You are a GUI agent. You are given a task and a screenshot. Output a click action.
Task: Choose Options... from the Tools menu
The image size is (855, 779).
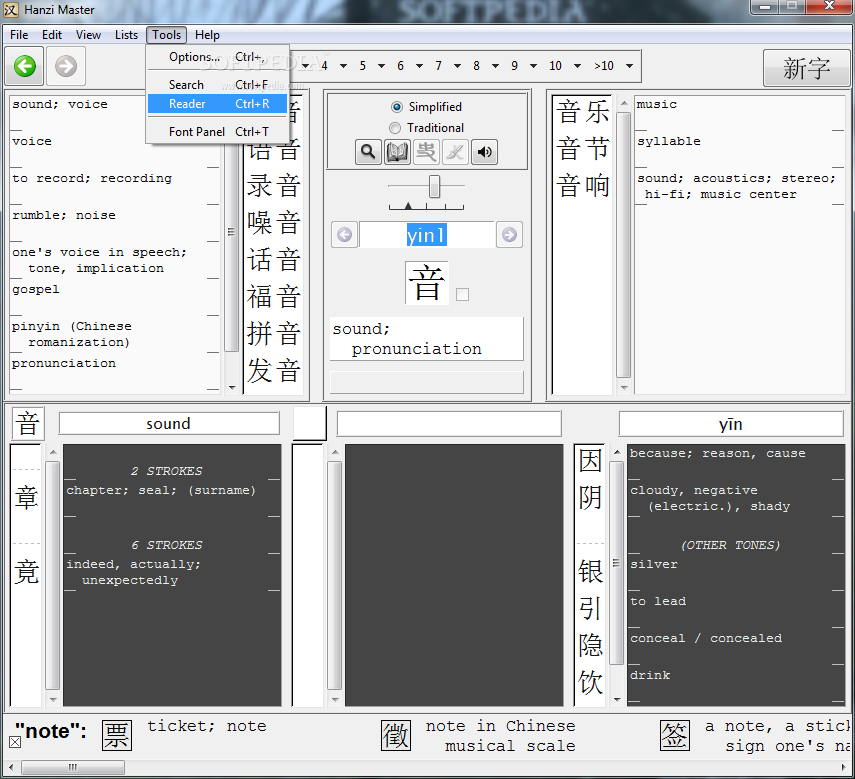tap(218, 57)
